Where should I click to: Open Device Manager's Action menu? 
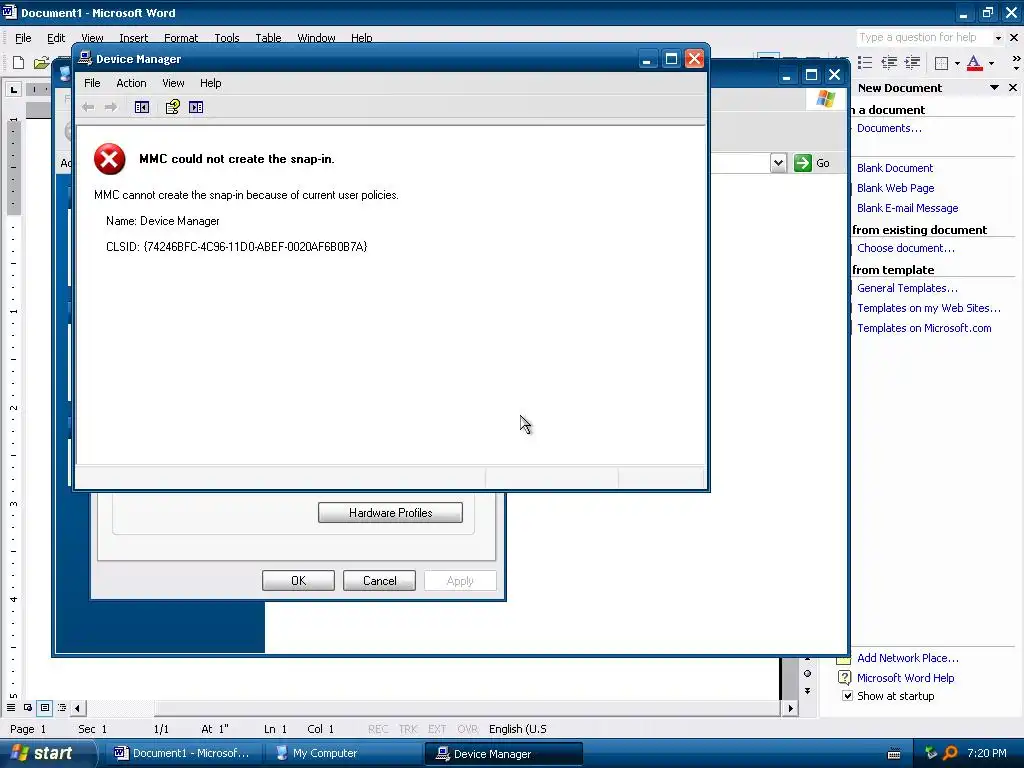131,83
